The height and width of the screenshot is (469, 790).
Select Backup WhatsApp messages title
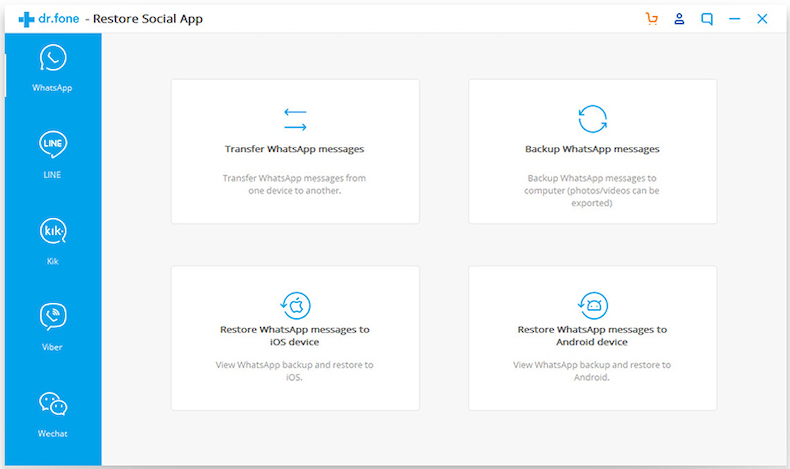[x=592, y=149]
